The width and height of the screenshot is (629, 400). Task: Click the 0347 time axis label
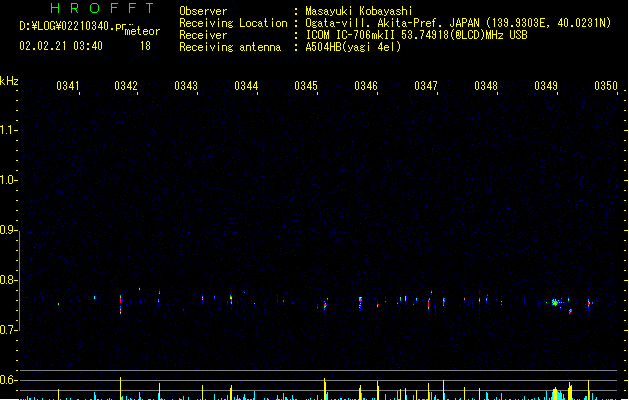coord(426,86)
